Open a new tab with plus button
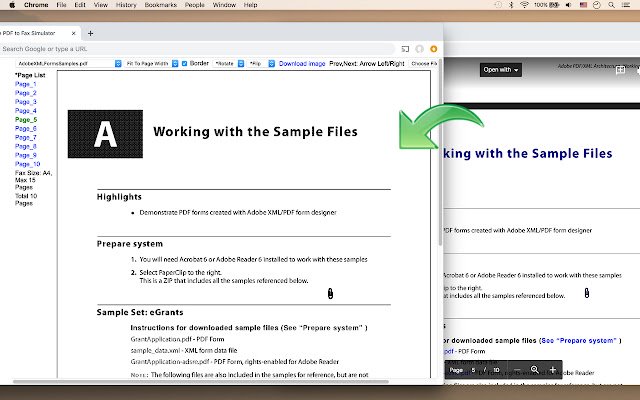This screenshot has width=640, height=400. 90,33
